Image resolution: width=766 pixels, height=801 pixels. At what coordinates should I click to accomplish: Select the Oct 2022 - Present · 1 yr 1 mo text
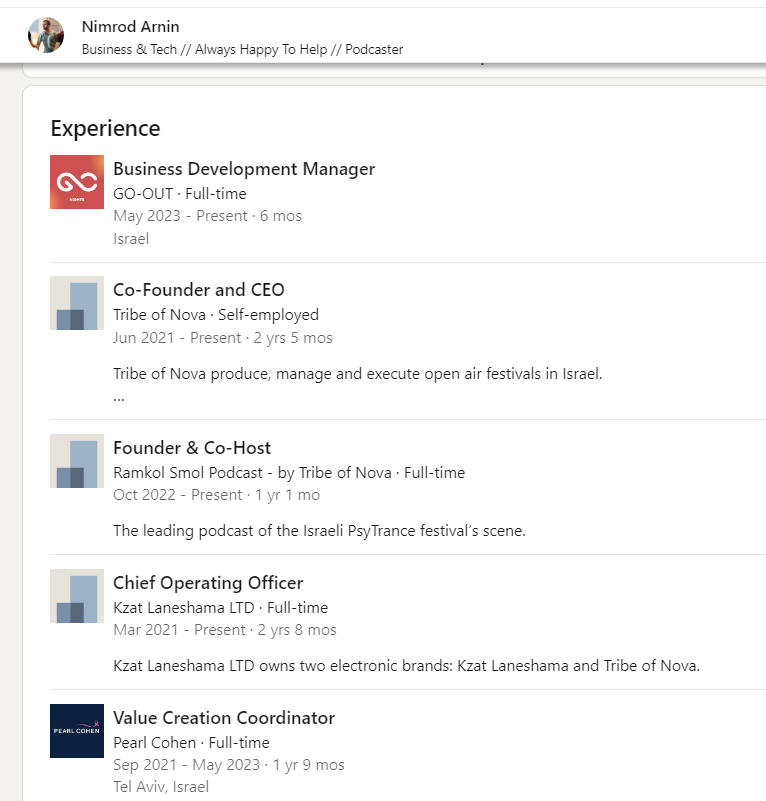tap(216, 495)
